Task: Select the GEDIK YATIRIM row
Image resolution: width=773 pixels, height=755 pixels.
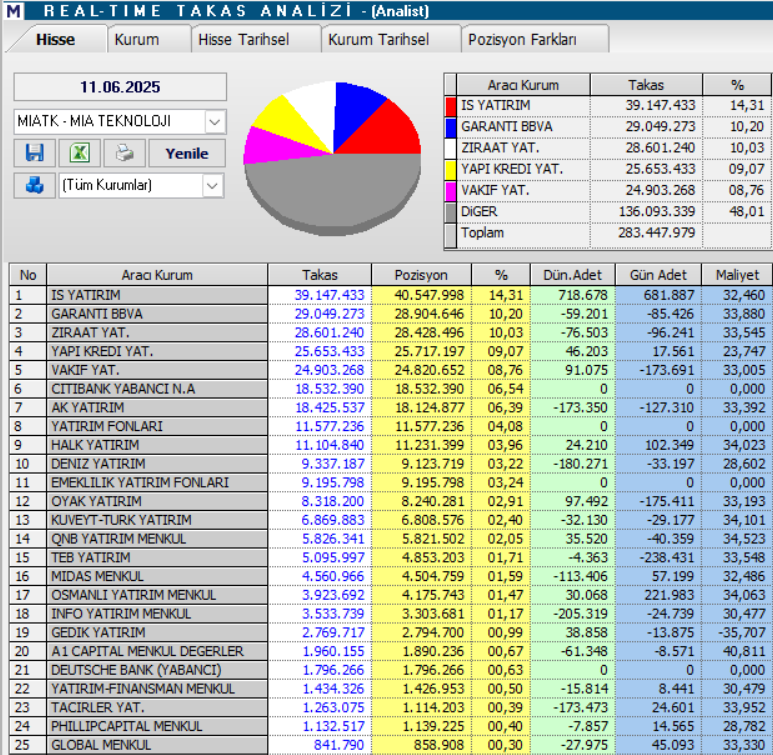Action: [x=391, y=632]
